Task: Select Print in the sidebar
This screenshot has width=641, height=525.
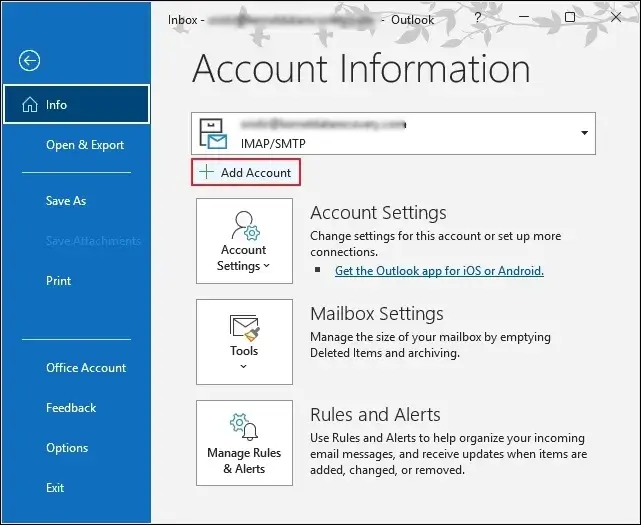Action: pos(58,281)
